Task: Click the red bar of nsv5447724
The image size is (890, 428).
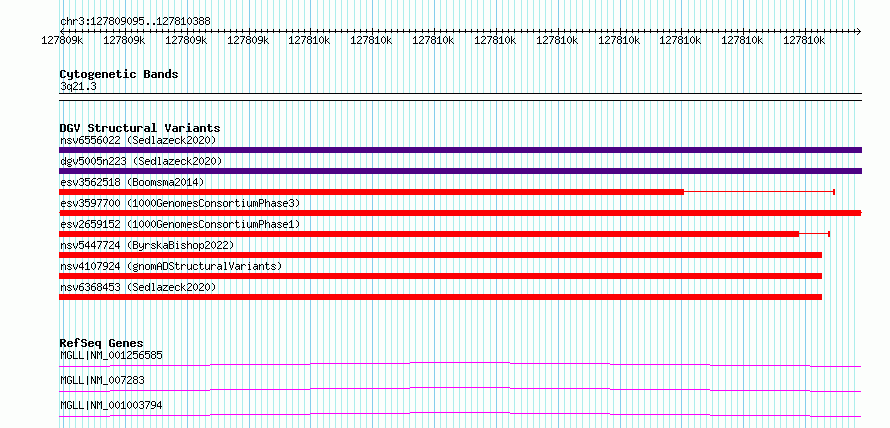Action: 440,255
